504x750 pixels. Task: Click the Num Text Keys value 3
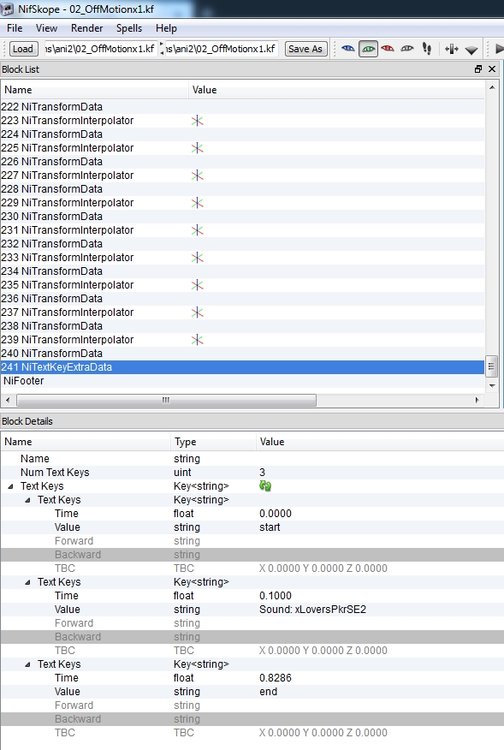click(262, 472)
